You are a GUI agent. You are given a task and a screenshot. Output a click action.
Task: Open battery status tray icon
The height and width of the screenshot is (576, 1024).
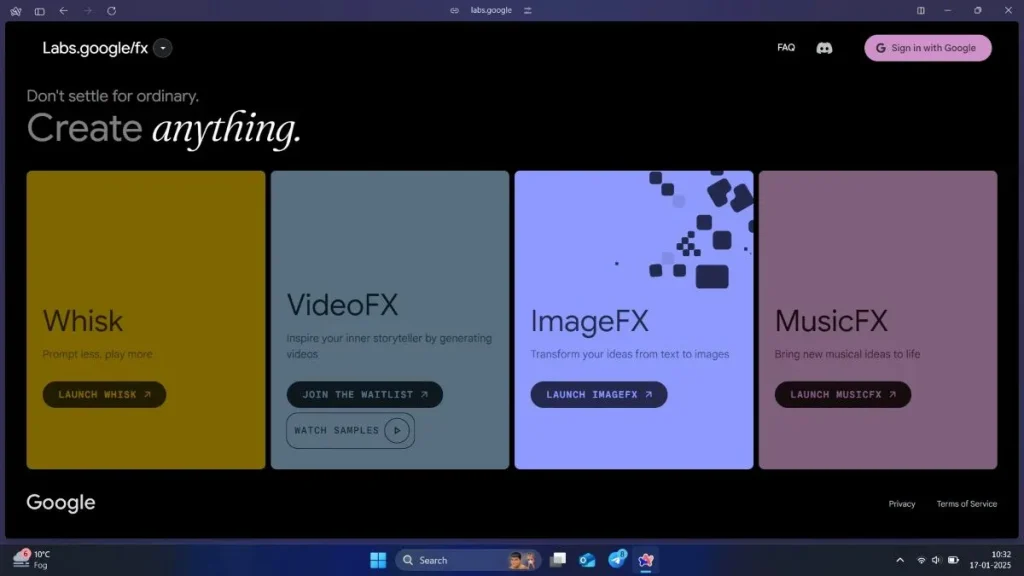pyautogui.click(x=953, y=560)
